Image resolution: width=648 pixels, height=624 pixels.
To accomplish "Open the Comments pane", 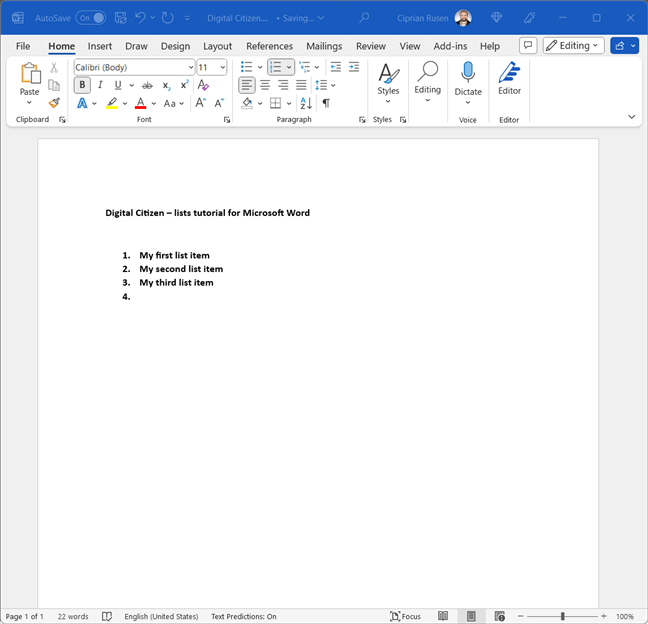I will tap(528, 46).
